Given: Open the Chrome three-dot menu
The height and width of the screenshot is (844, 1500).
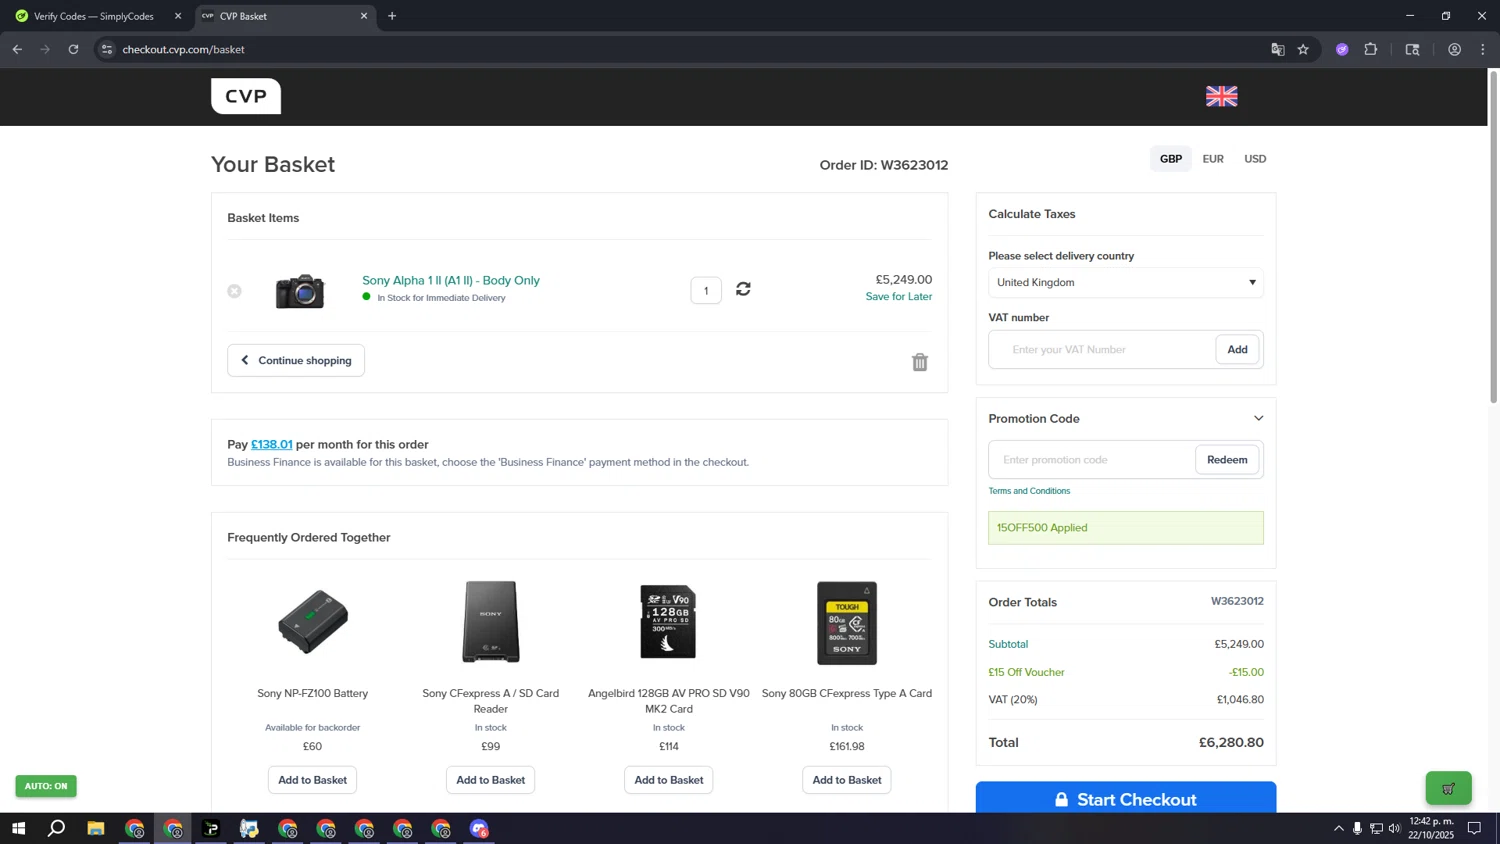Looking at the screenshot, I should tap(1483, 49).
